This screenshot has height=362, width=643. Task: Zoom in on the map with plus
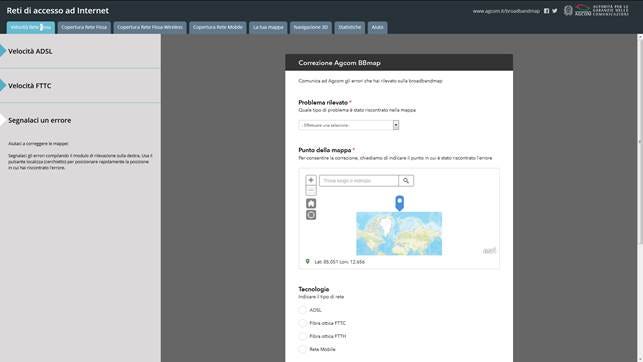pos(311,180)
